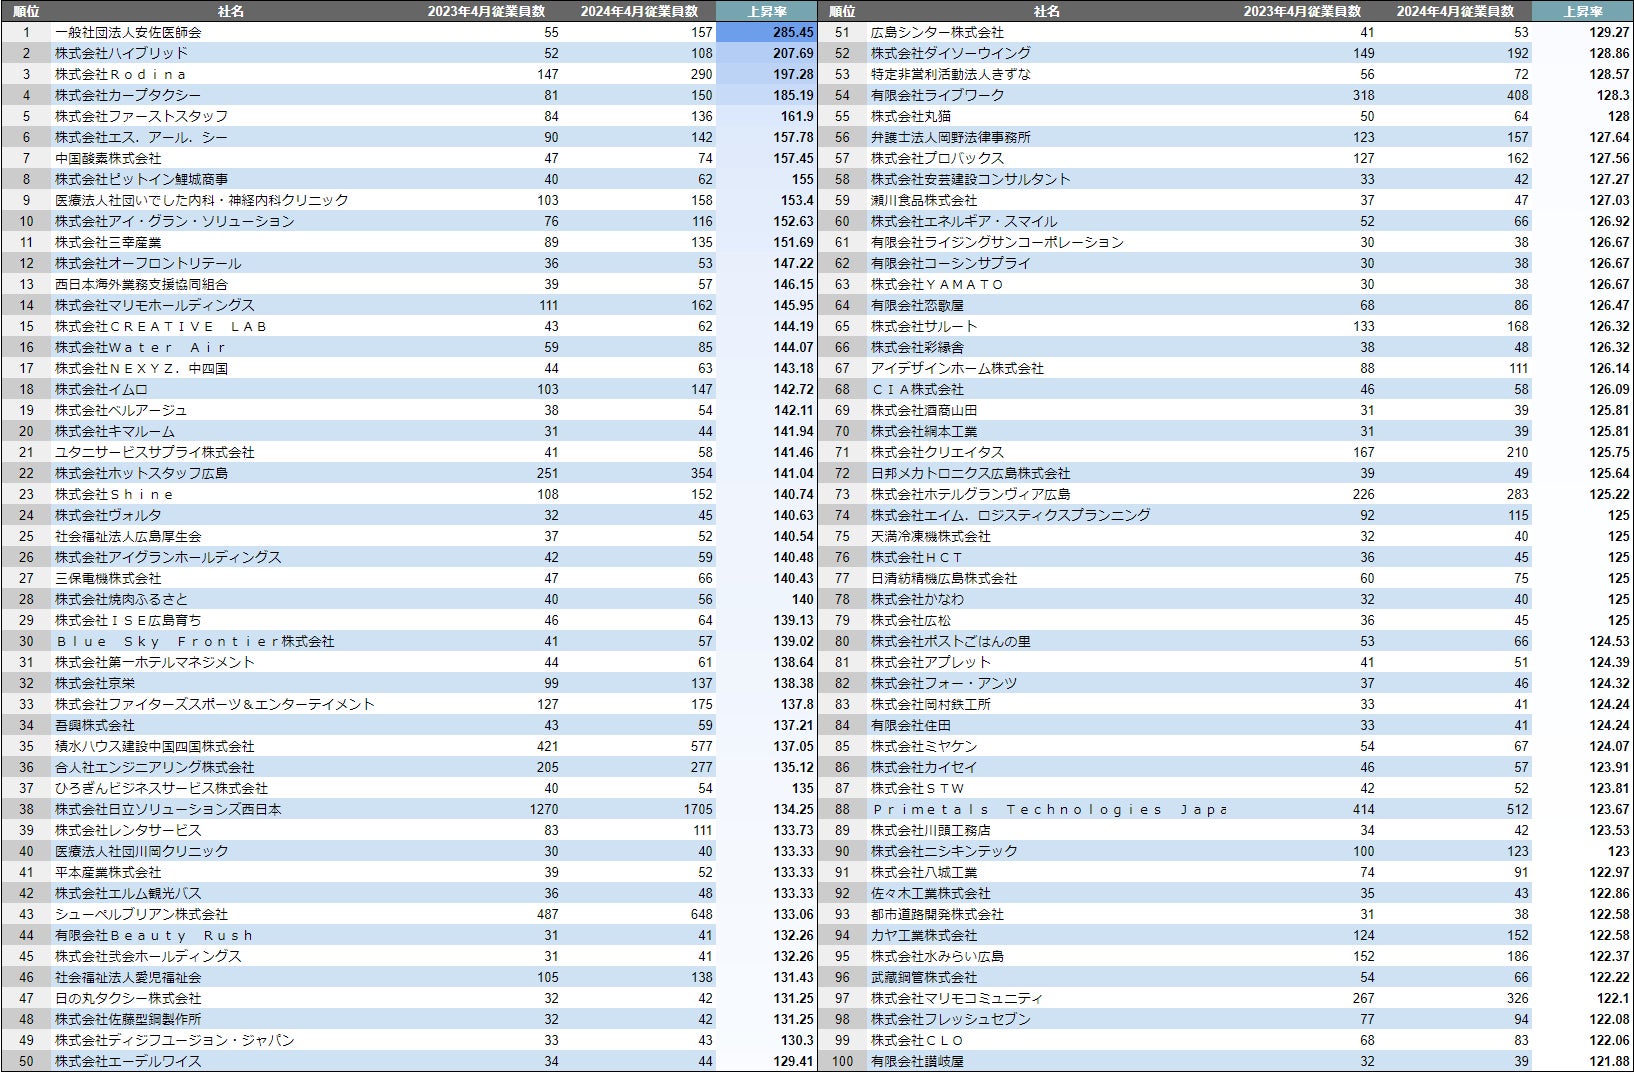
Task: Click the name 株式会社キマルーム
Action: click(115, 431)
